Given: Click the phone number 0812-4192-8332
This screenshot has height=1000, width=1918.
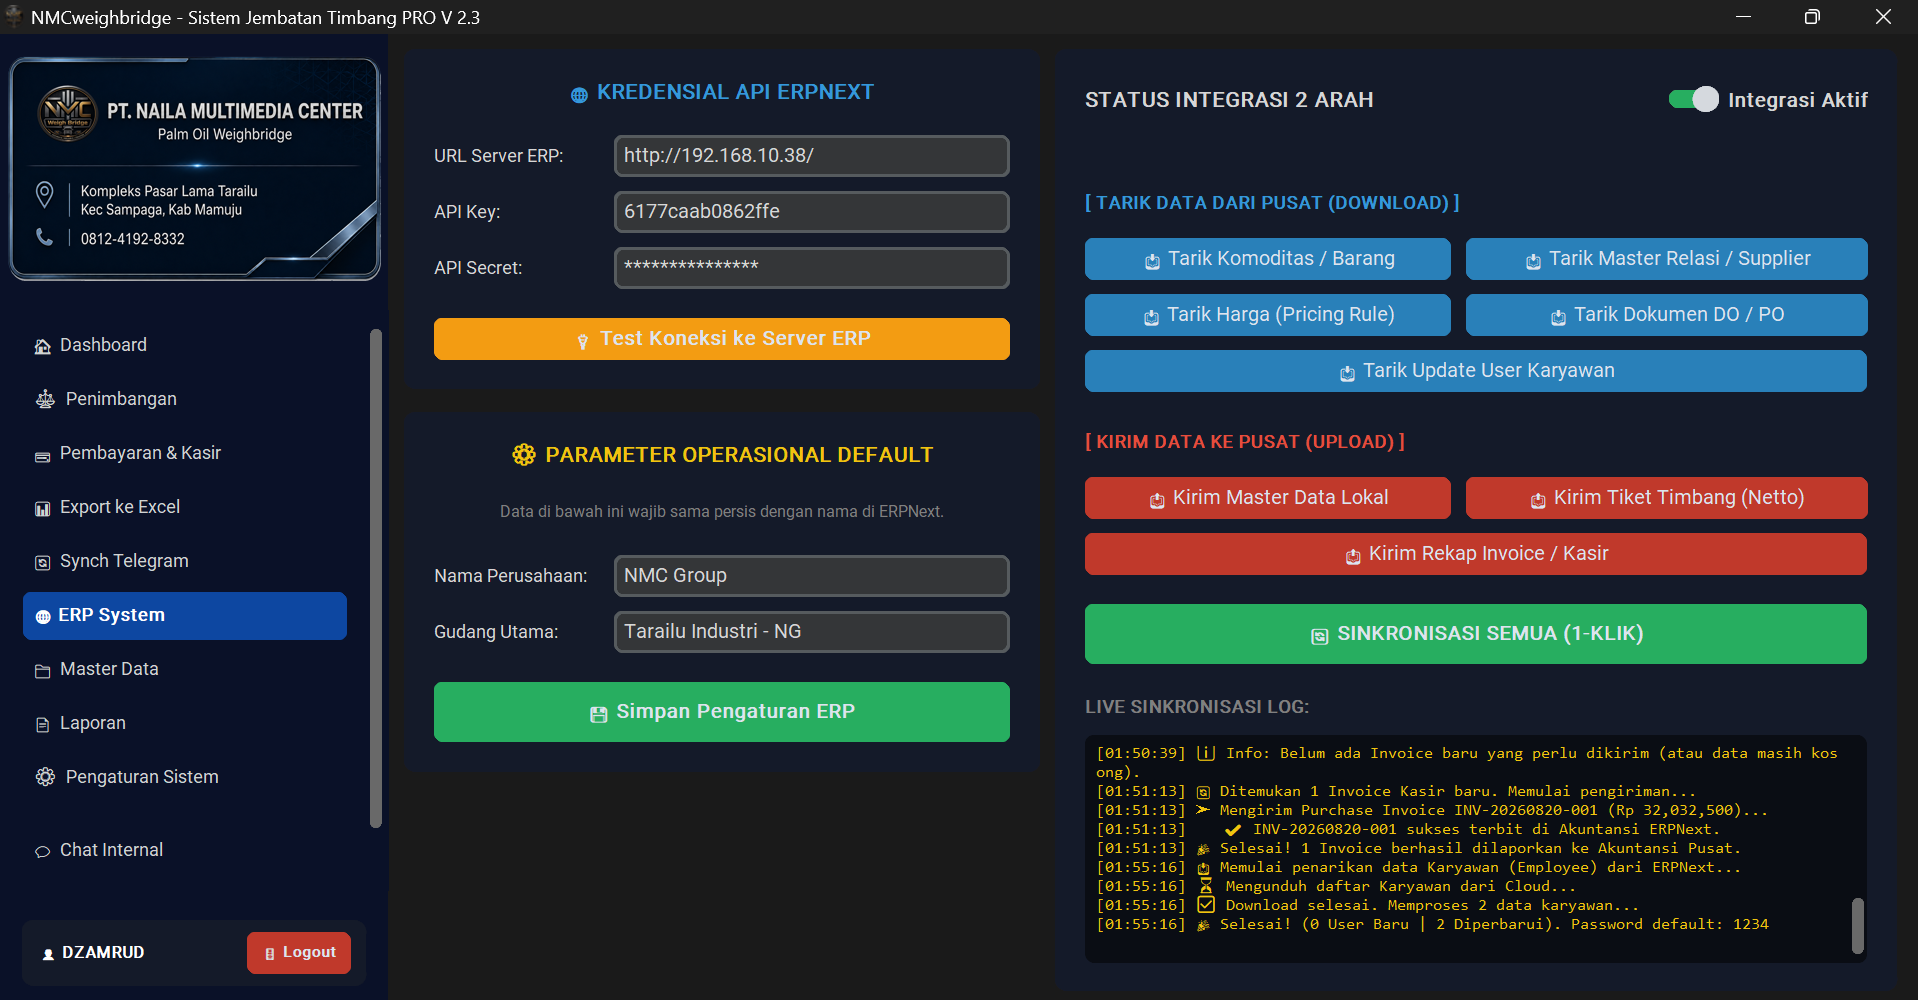Looking at the screenshot, I should (x=133, y=239).
